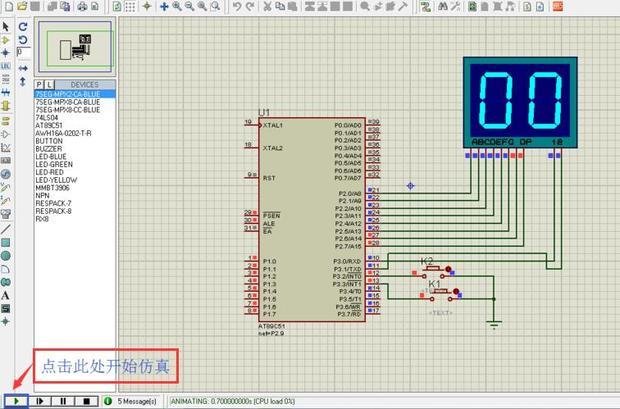Select AT89C51 in the devices list
This screenshot has height=409, width=620.
coord(49,126)
